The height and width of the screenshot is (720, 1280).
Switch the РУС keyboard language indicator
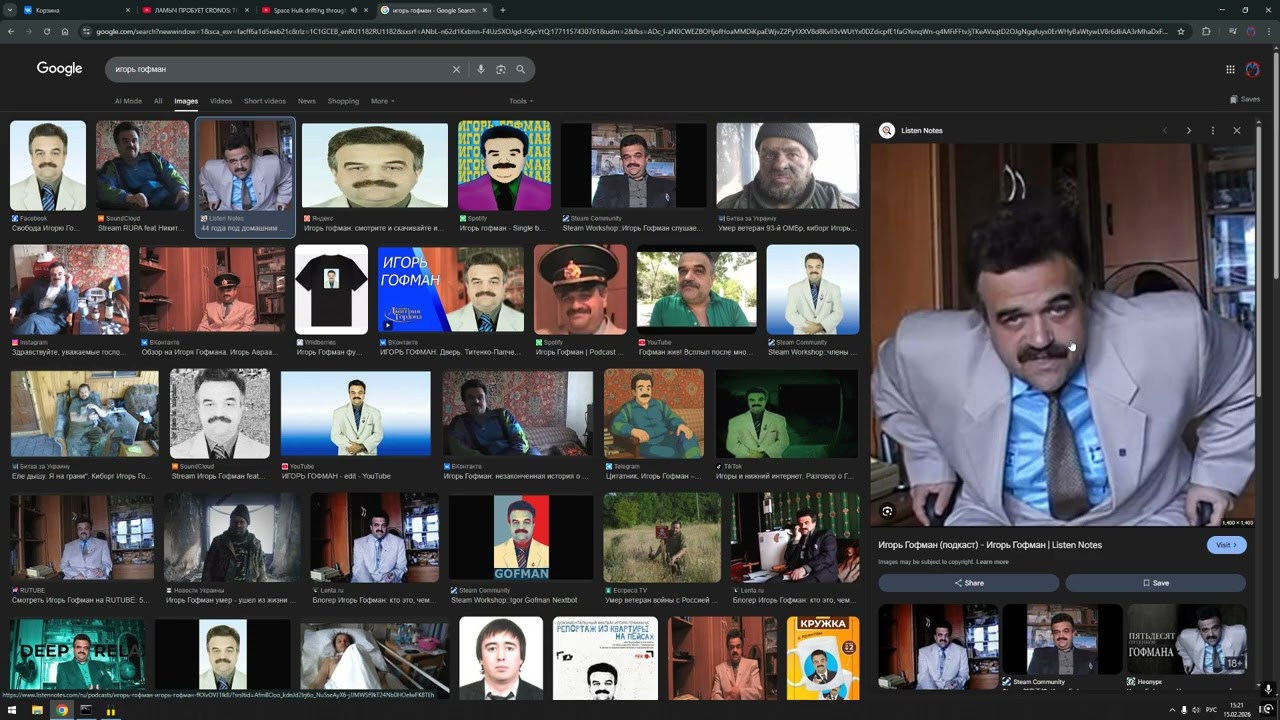tap(1211, 710)
